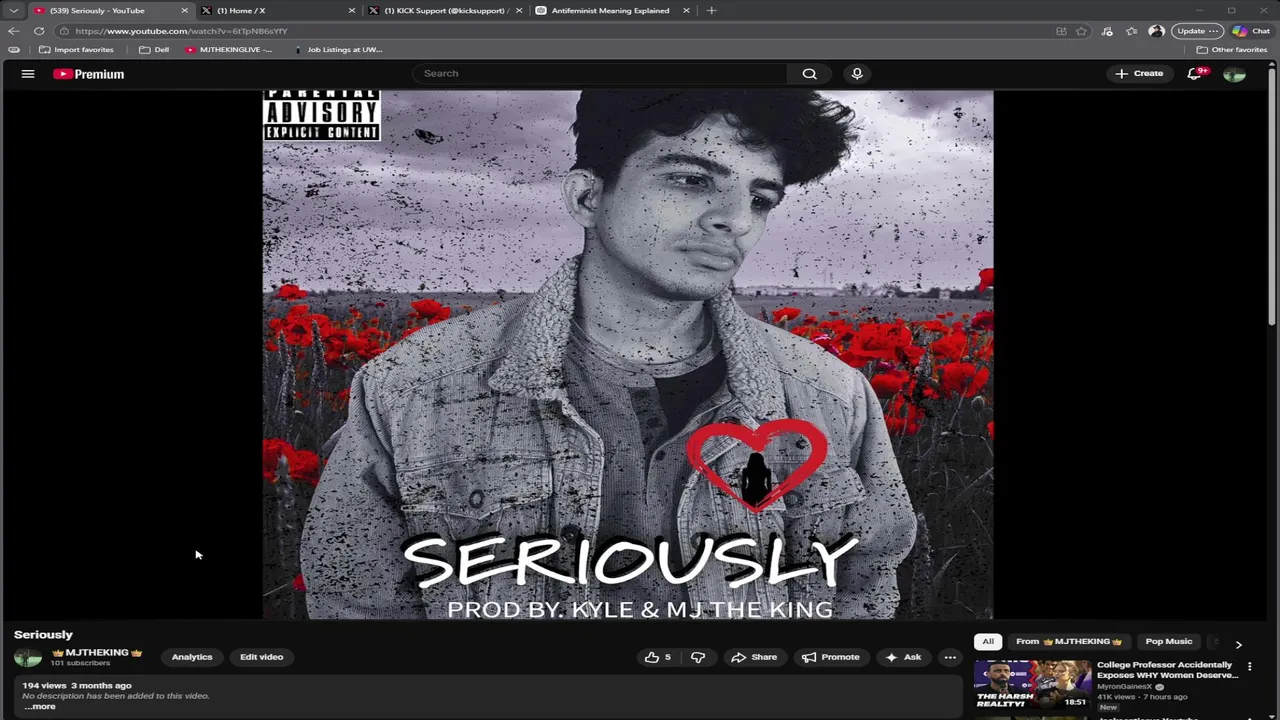
Task: Go back in the browser
Action: [13, 31]
